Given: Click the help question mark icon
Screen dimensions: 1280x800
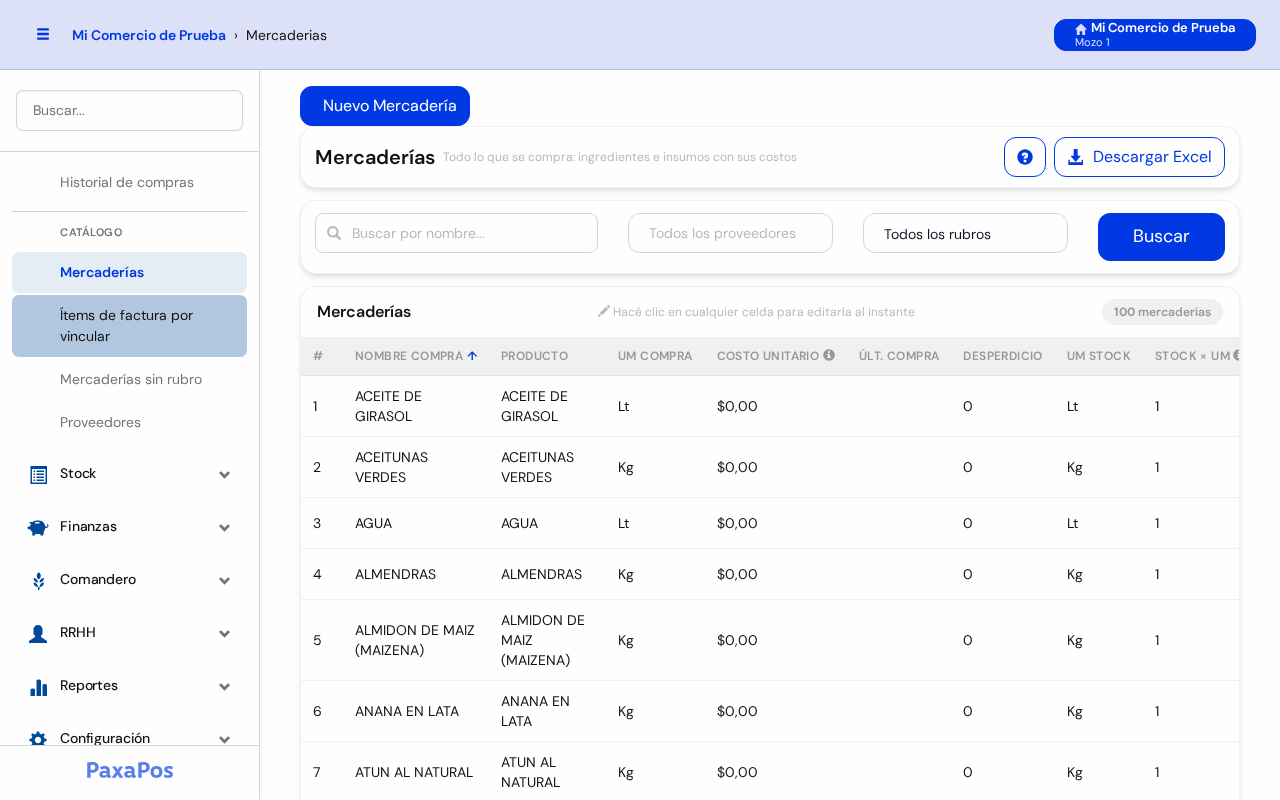Looking at the screenshot, I should [1025, 157].
